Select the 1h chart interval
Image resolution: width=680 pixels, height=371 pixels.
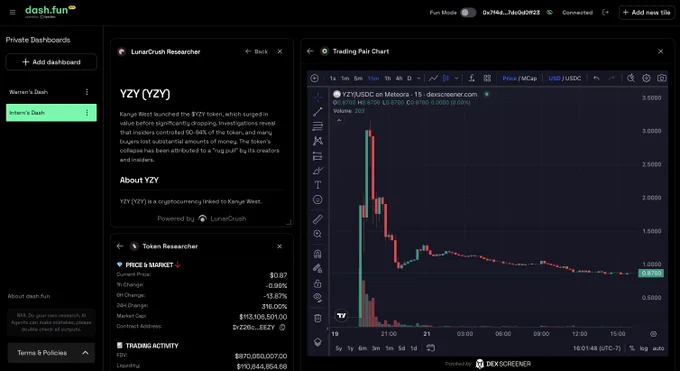coord(388,79)
